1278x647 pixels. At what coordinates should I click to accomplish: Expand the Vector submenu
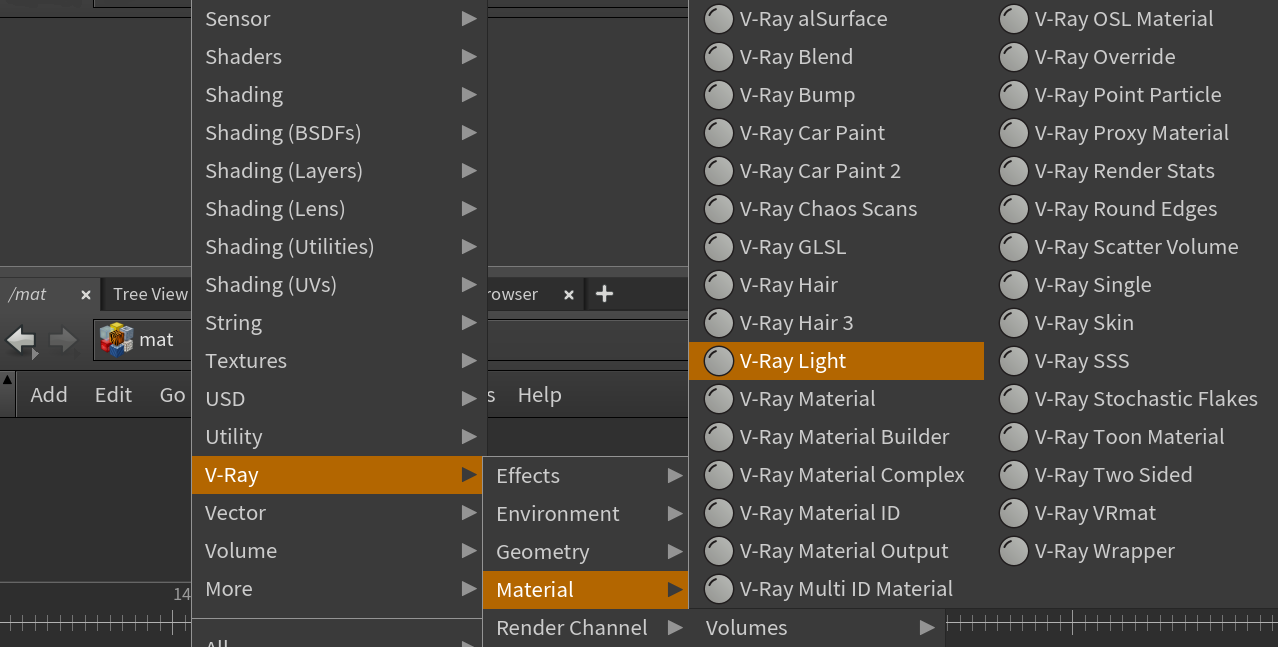coord(339,513)
